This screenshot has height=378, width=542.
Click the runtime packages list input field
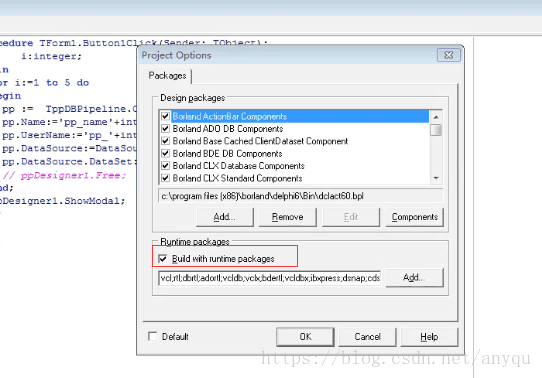coord(270,278)
